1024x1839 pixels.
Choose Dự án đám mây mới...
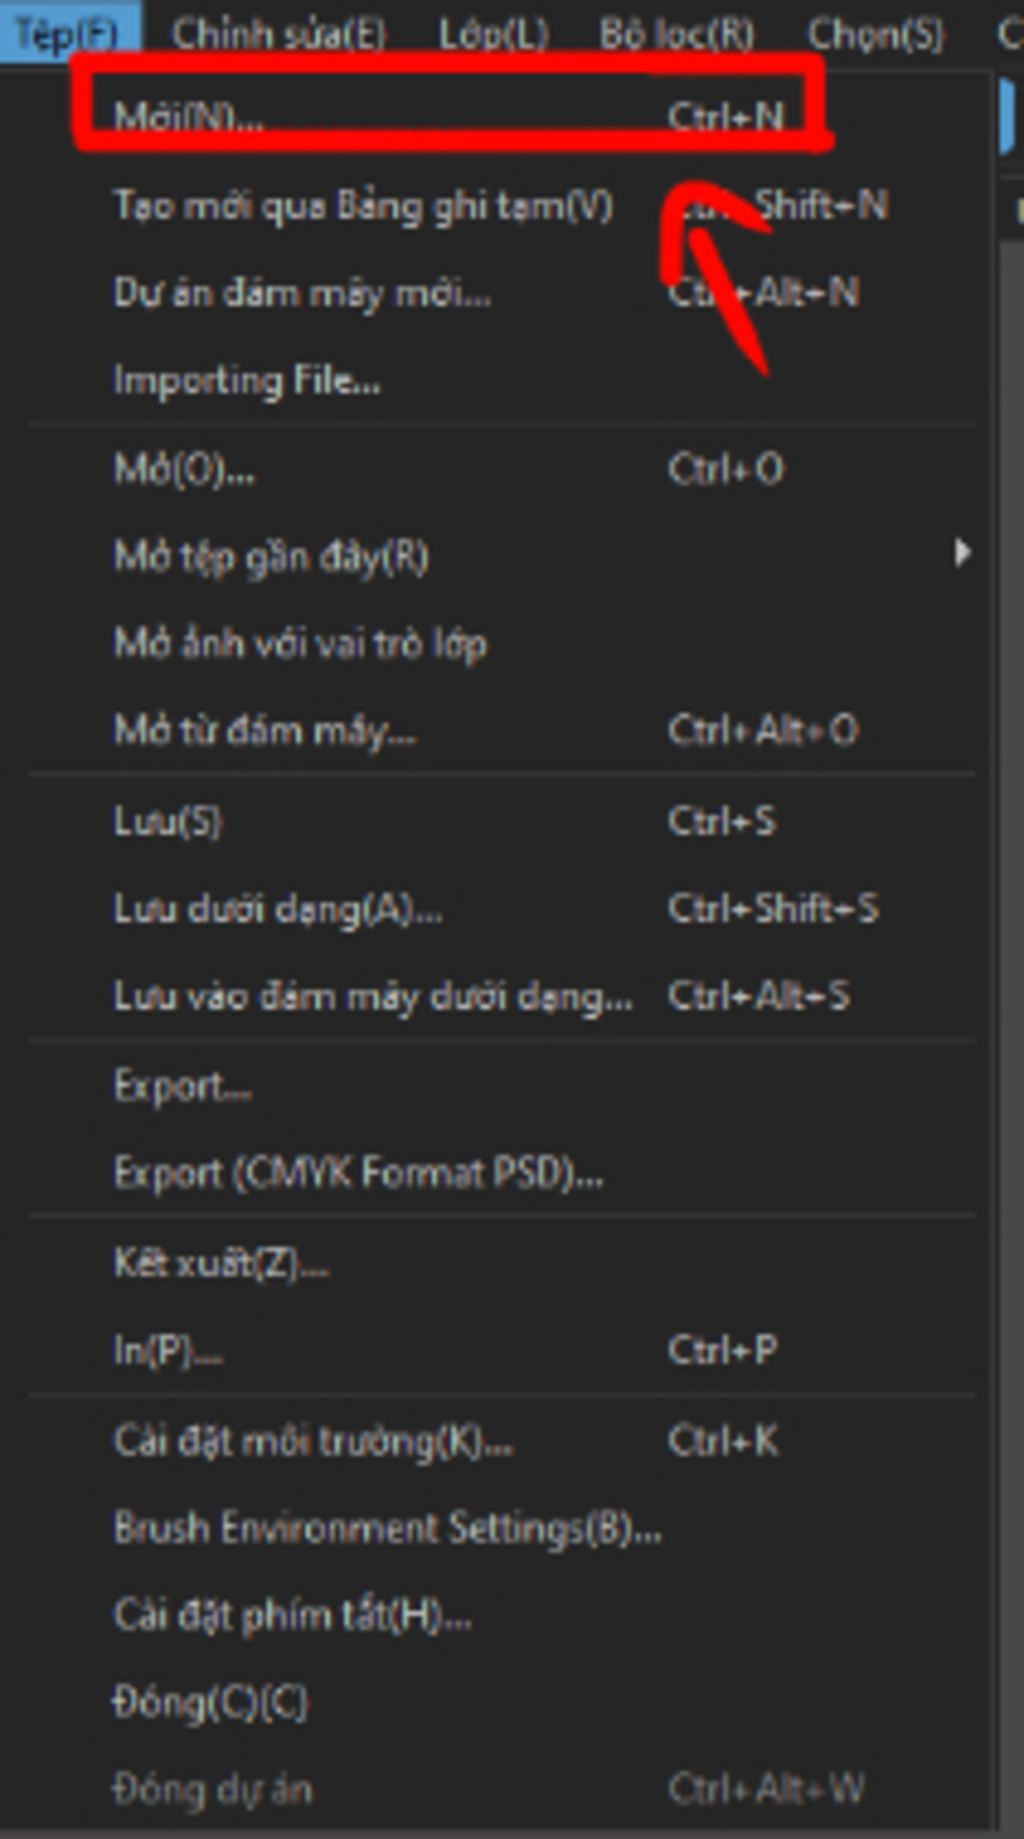coord(302,293)
